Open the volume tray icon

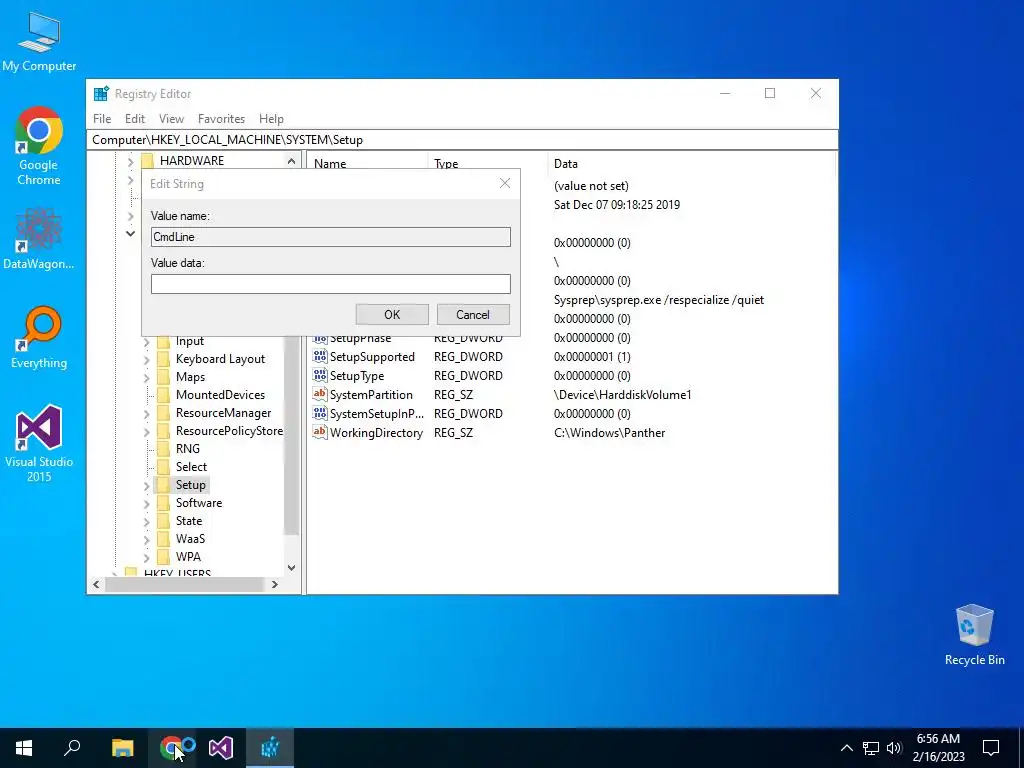(894, 748)
